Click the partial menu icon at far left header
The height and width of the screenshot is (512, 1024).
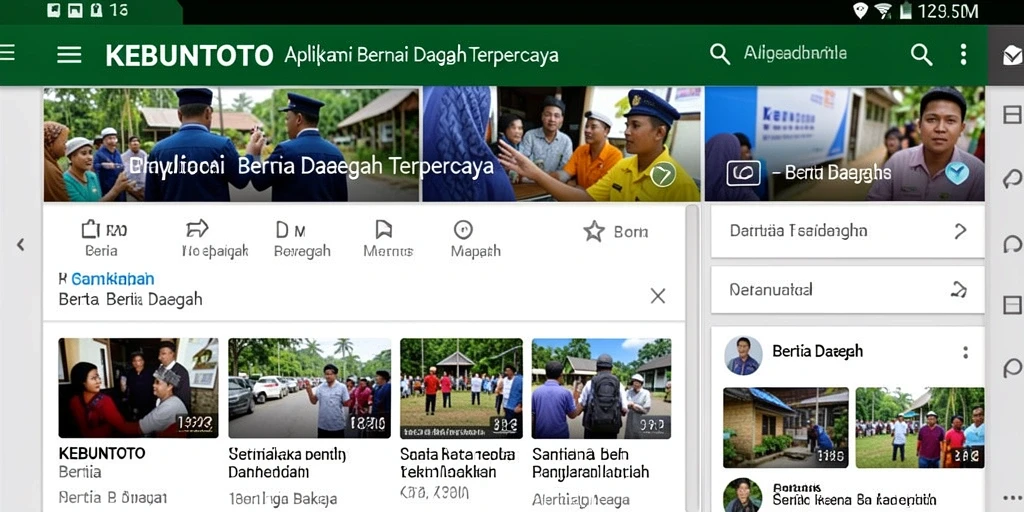click(x=7, y=54)
